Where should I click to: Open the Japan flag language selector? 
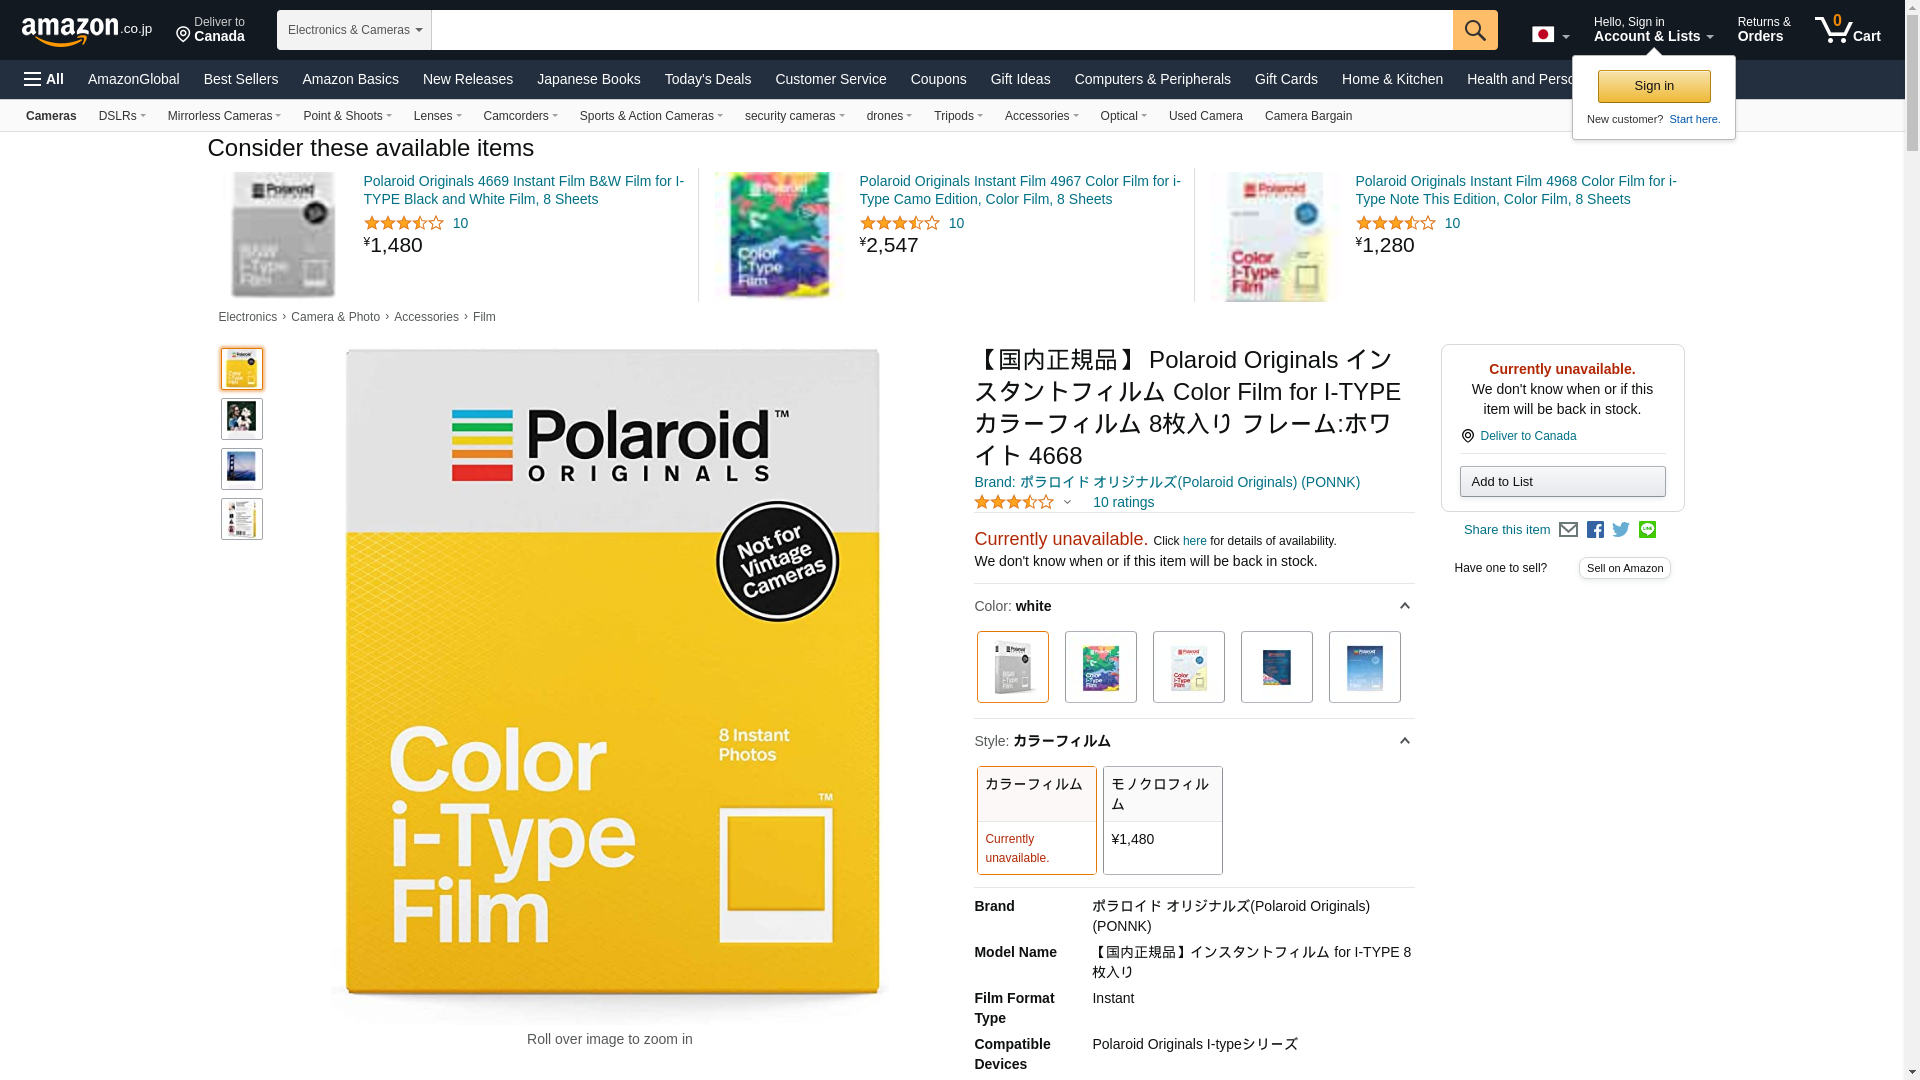1551,34
